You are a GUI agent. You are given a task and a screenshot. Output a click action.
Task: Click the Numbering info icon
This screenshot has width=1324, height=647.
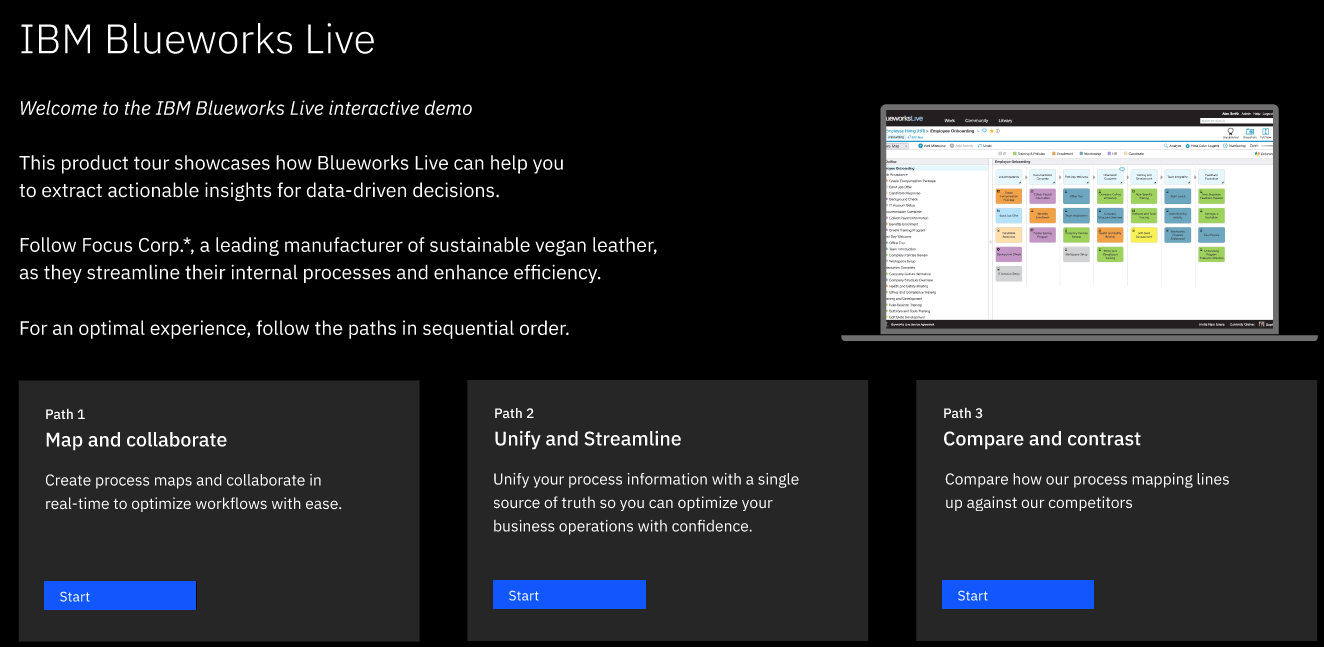[1226, 146]
